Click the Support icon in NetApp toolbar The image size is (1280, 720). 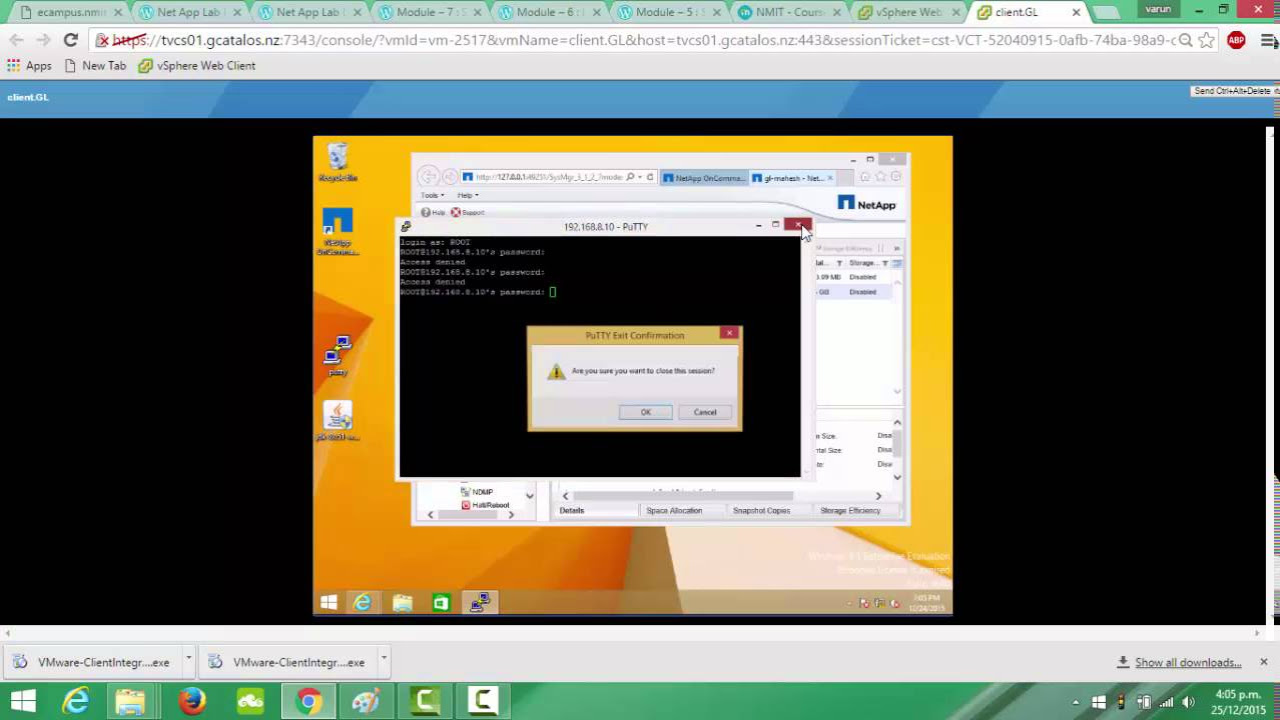[467, 212]
